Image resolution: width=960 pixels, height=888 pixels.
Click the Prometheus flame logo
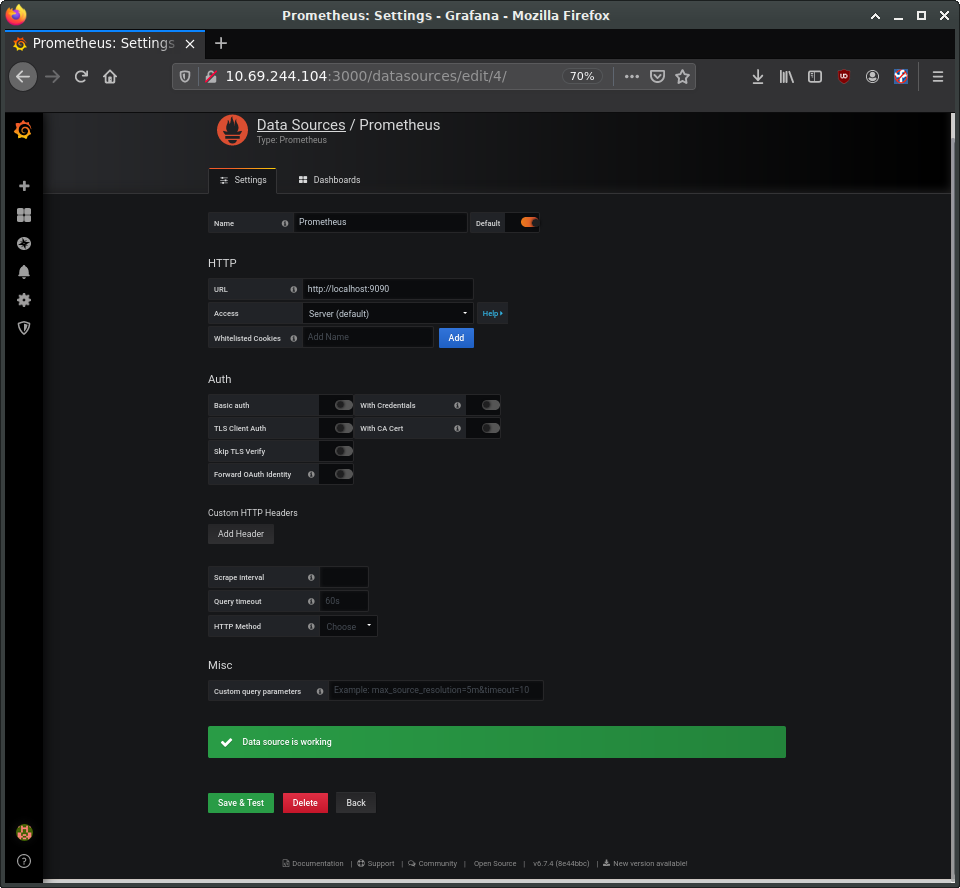coord(232,130)
